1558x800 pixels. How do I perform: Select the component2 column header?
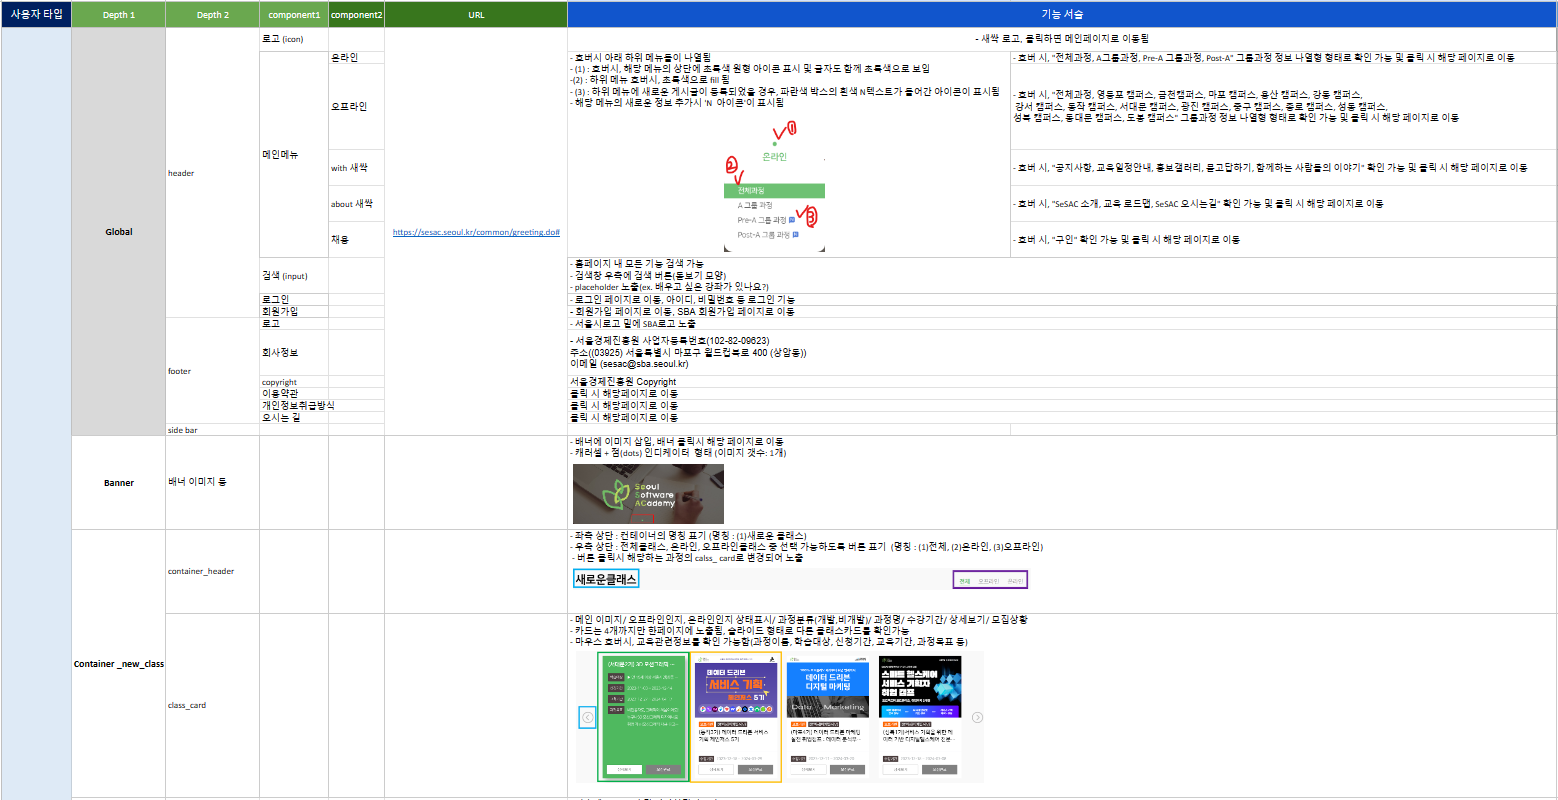(357, 14)
